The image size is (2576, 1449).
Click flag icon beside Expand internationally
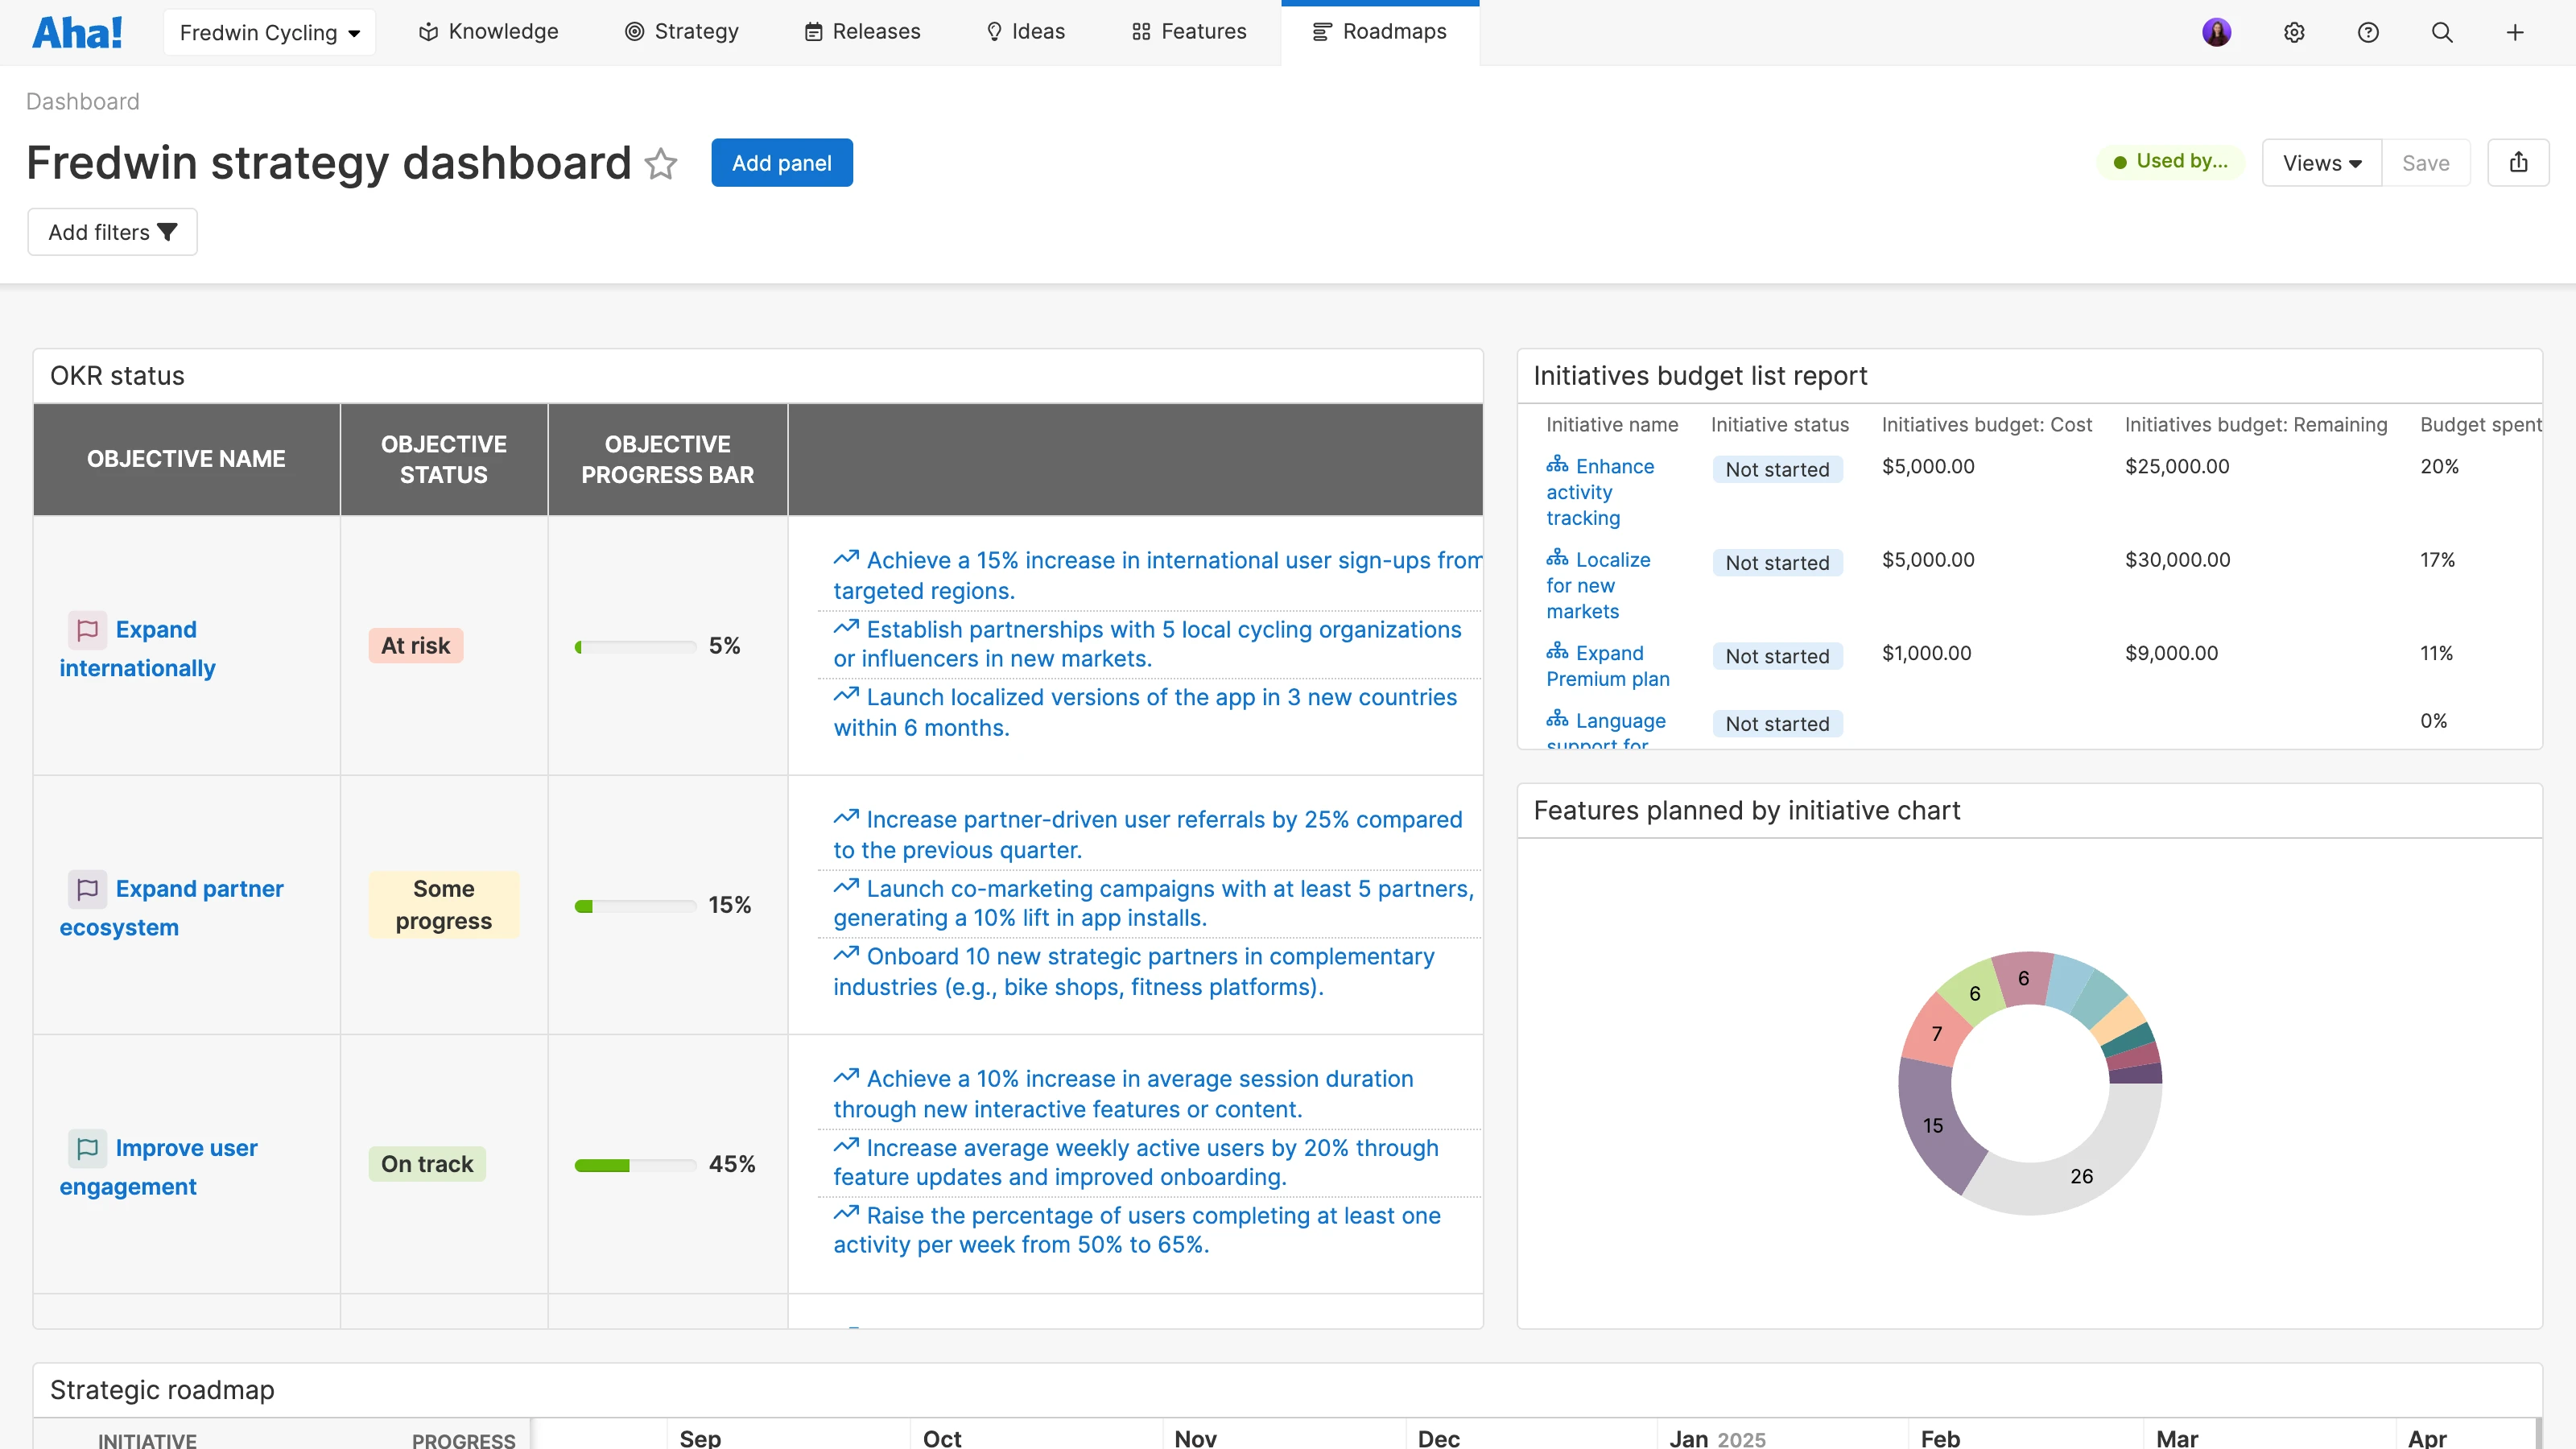(87, 629)
